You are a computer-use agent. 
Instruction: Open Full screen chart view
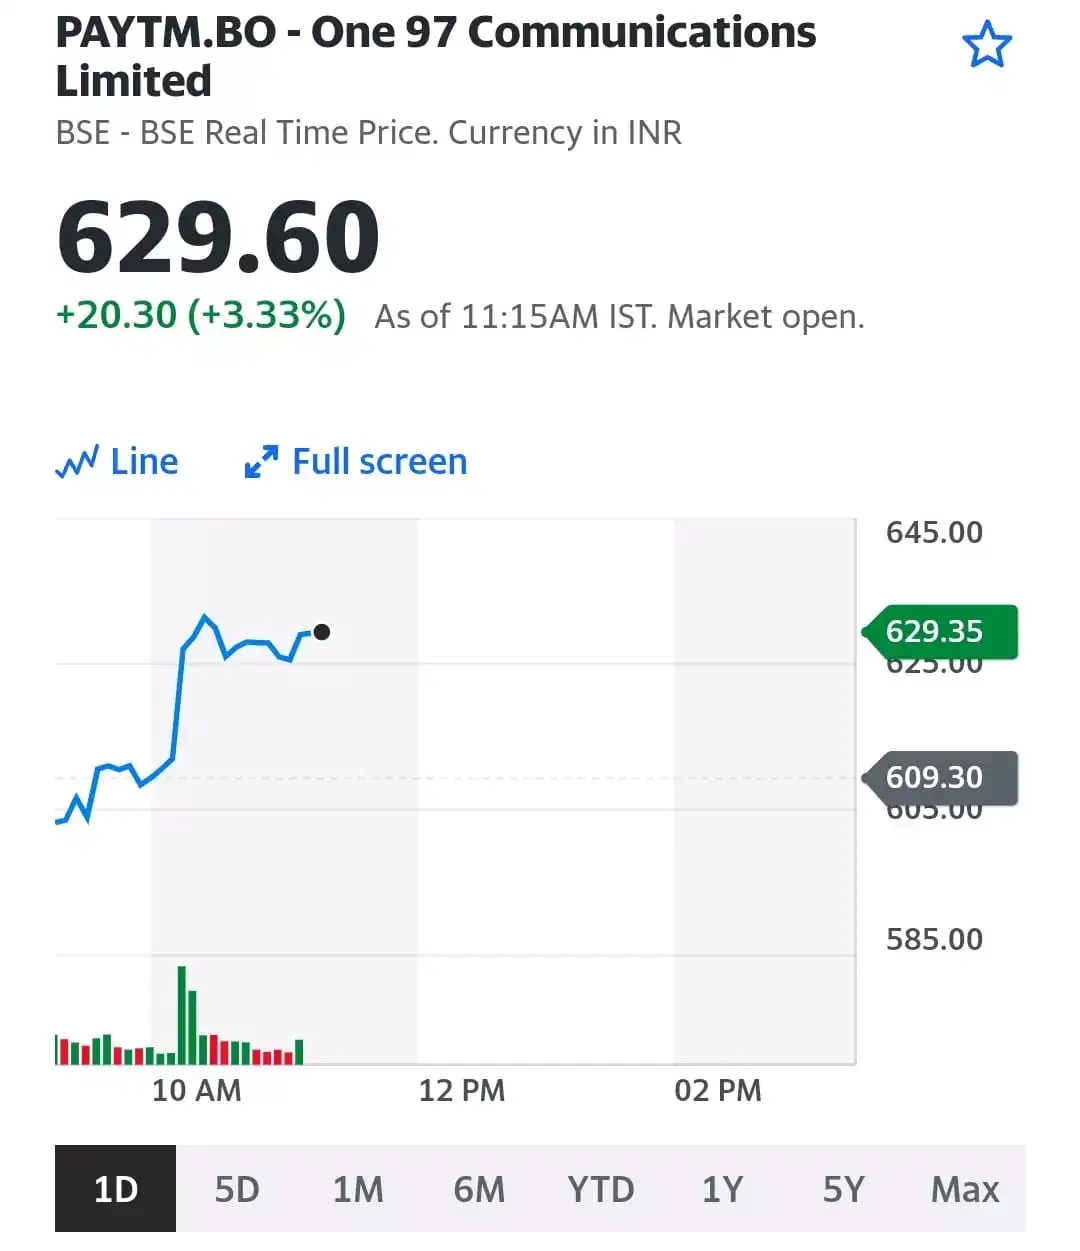click(x=355, y=461)
